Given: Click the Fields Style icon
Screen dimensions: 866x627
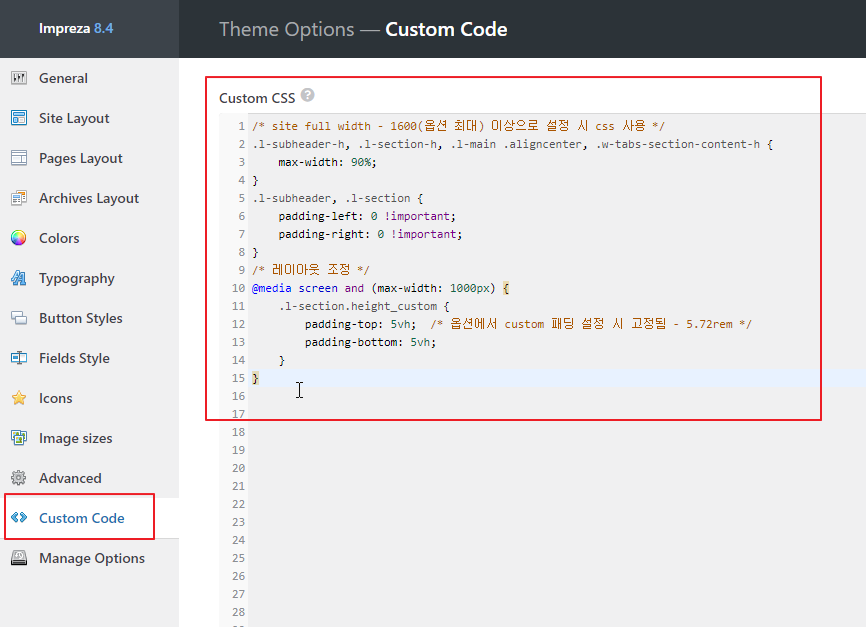Looking at the screenshot, I should 19,358.
